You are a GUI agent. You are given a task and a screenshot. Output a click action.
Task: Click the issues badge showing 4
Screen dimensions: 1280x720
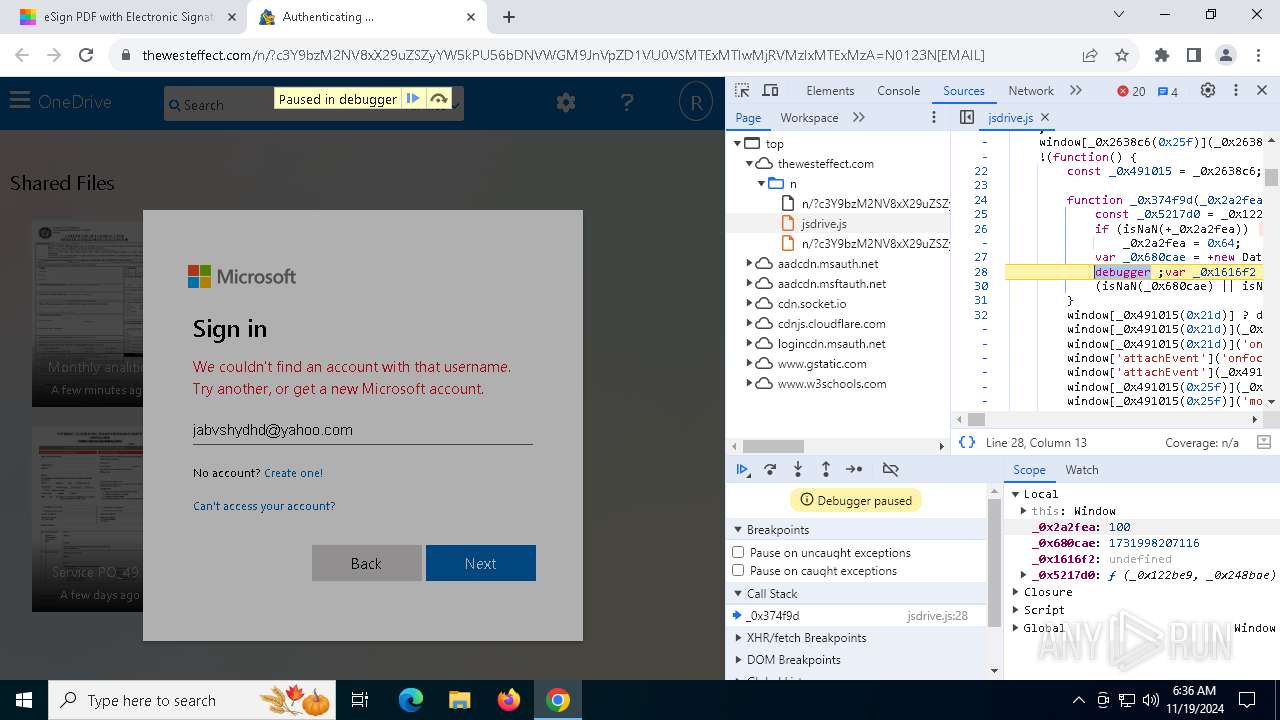pyautogui.click(x=1167, y=91)
